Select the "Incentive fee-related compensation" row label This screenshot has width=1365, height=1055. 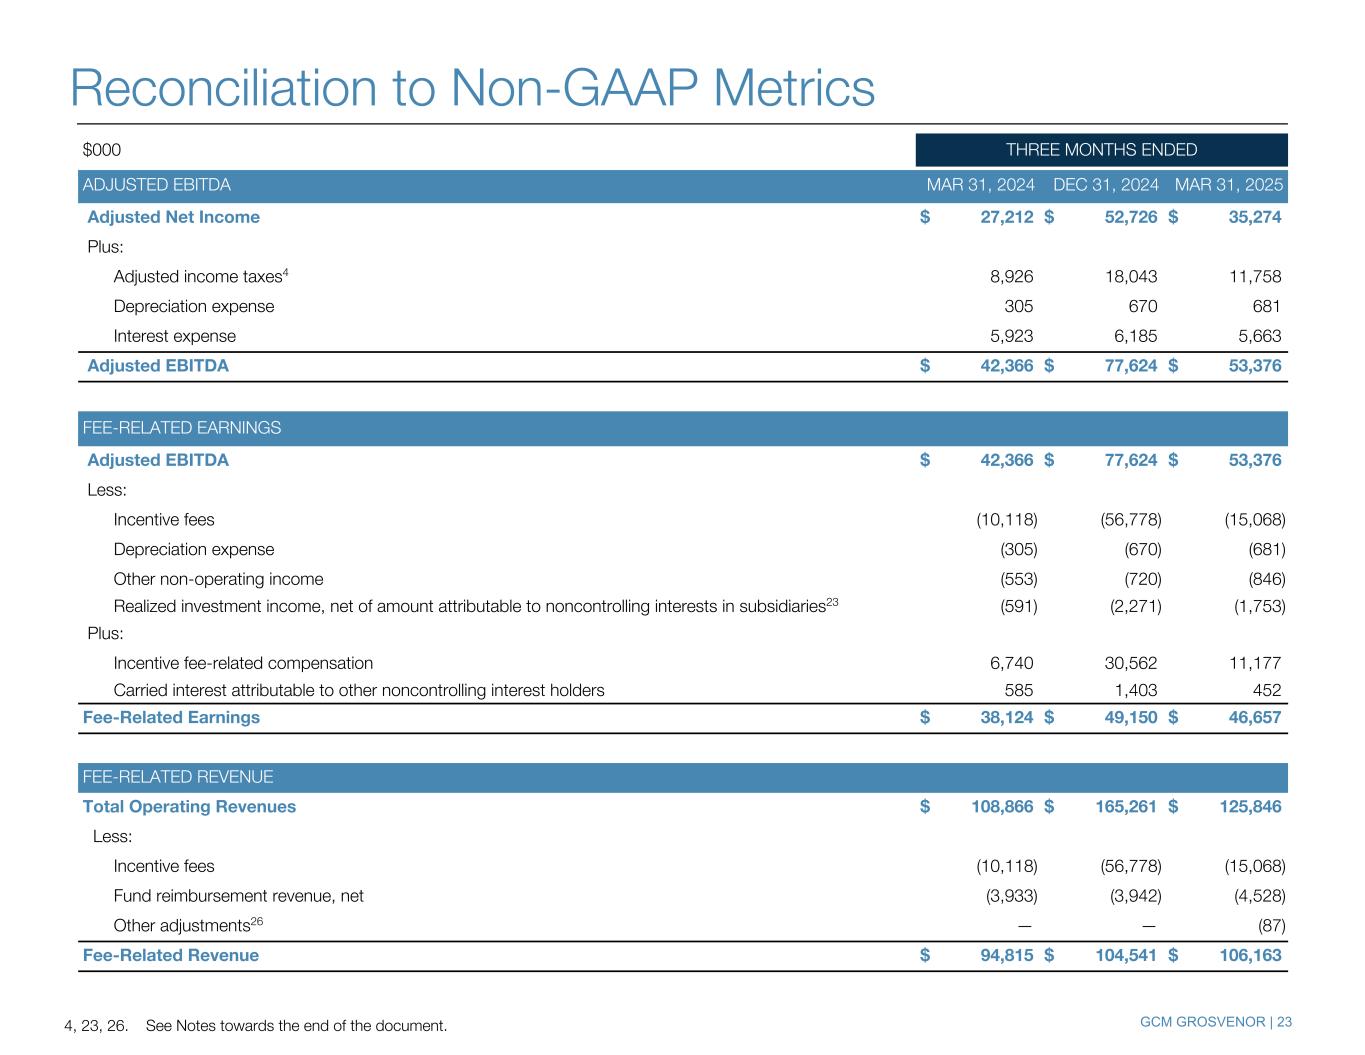[x=243, y=663]
